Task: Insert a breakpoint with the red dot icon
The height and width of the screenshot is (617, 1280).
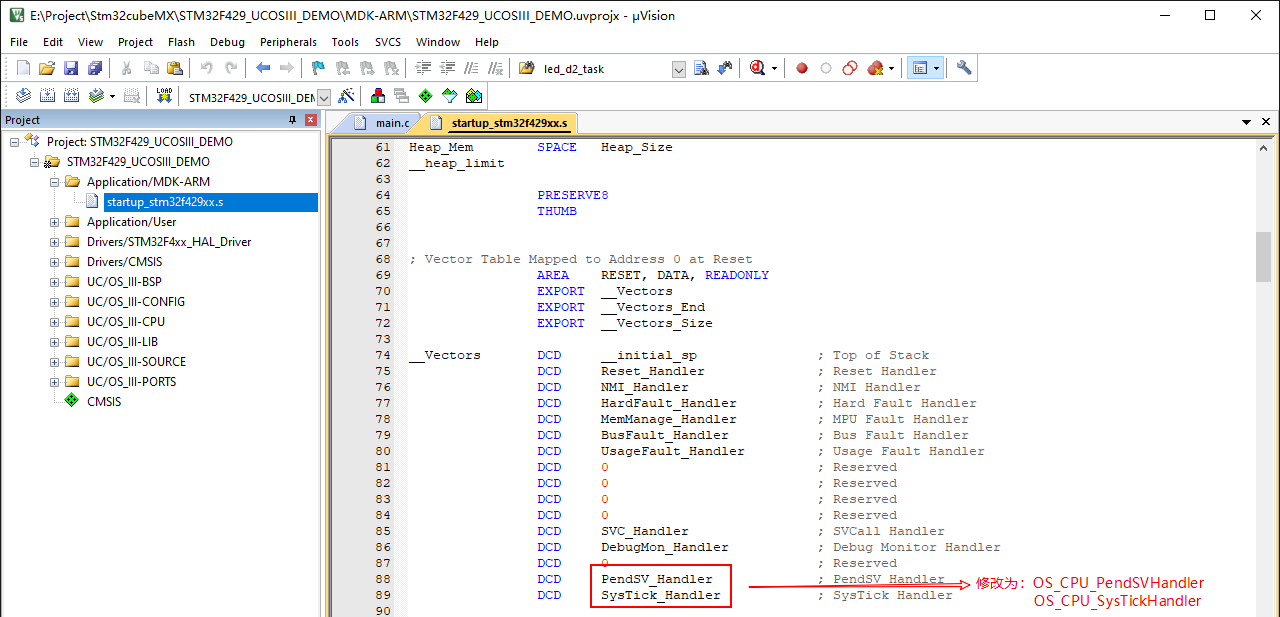Action: point(801,68)
